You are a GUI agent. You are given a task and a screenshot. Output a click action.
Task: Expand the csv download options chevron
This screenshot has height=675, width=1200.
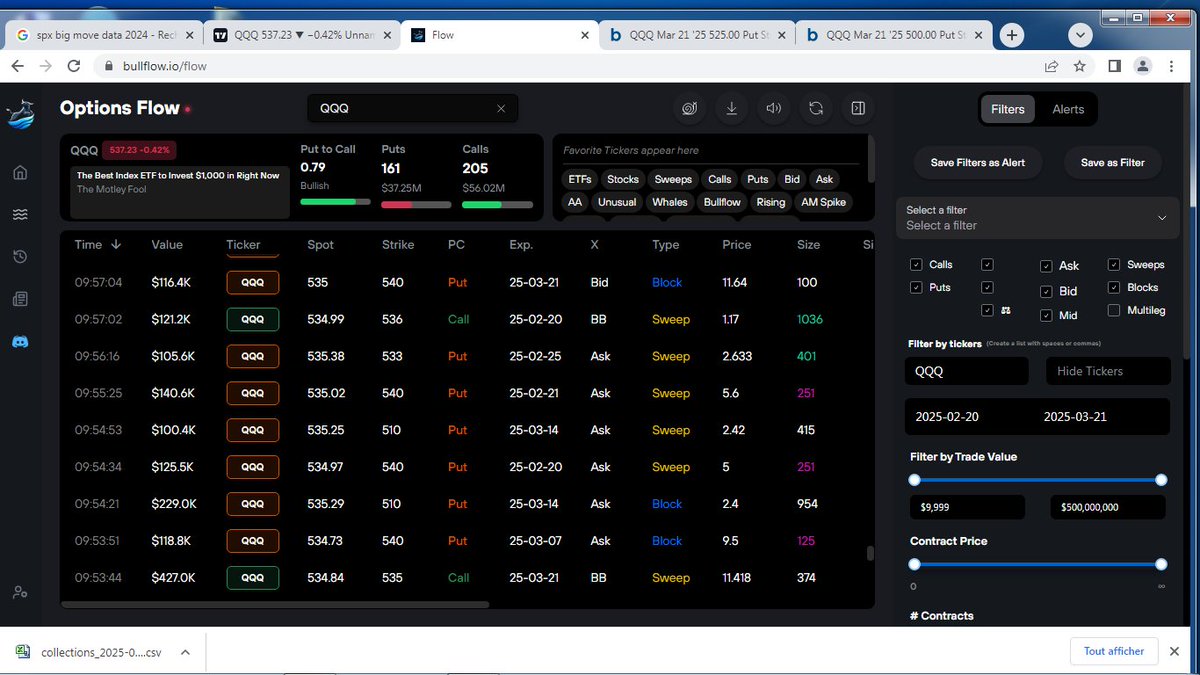(x=185, y=652)
